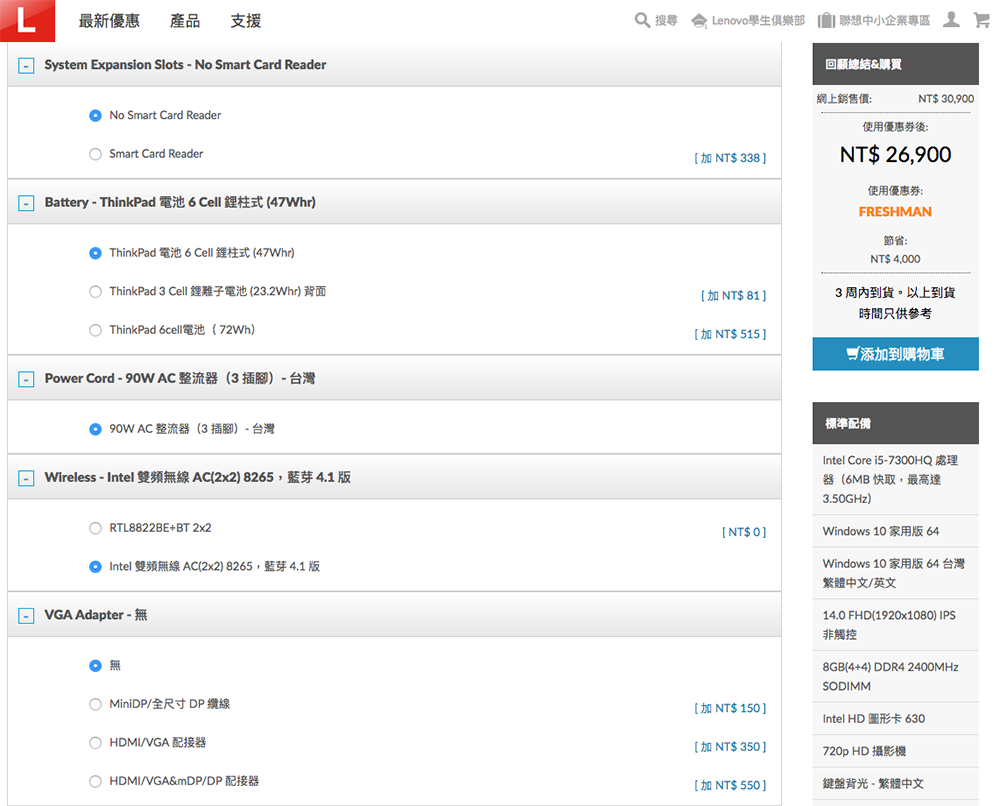
Task: Choose the HDMI/VGA adapter option
Action: coord(96,743)
